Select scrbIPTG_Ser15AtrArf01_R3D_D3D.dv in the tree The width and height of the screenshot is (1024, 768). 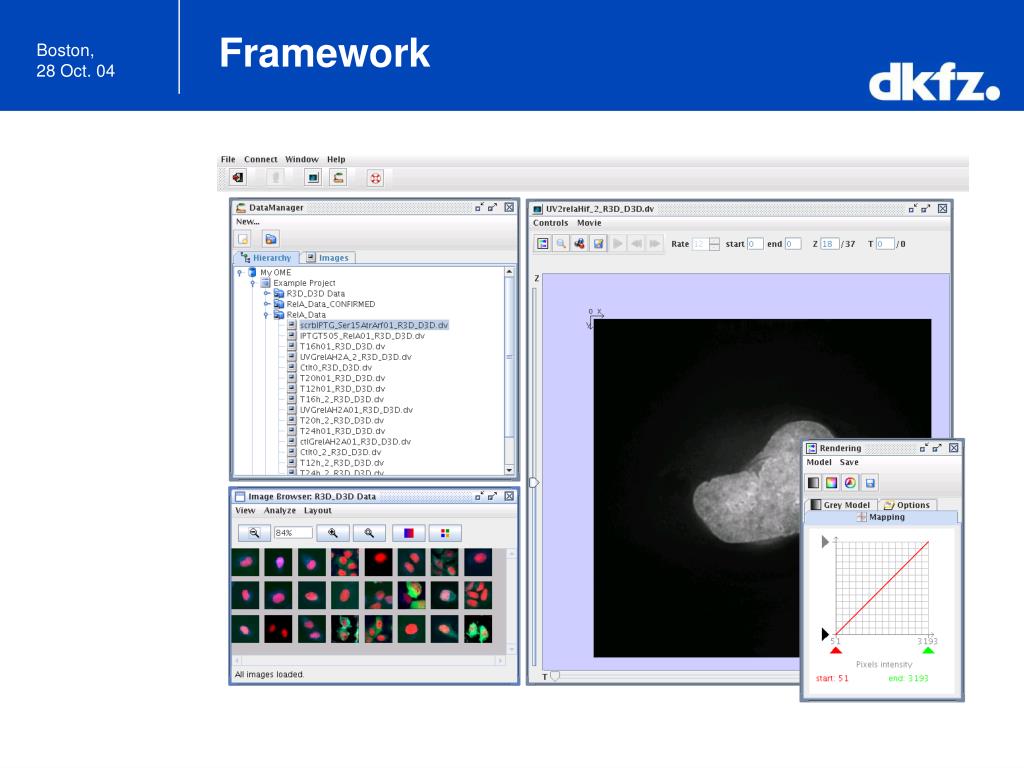click(374, 325)
